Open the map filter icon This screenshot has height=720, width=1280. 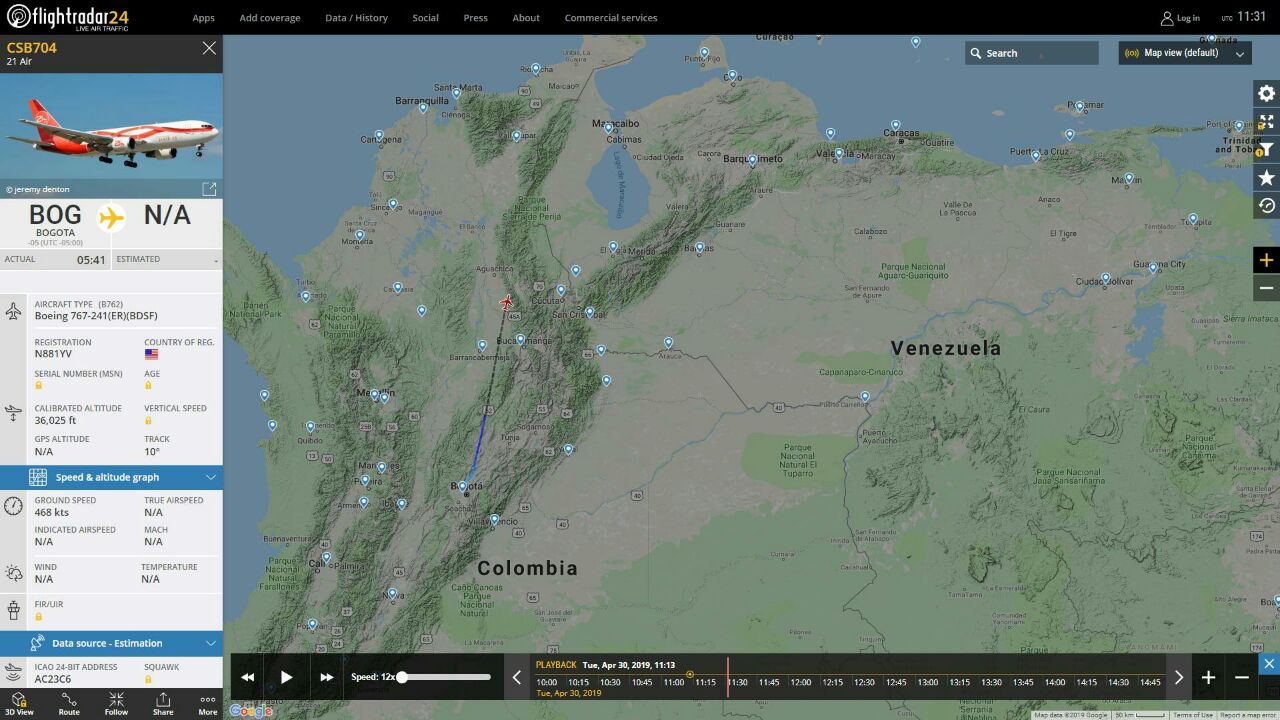[1266, 149]
